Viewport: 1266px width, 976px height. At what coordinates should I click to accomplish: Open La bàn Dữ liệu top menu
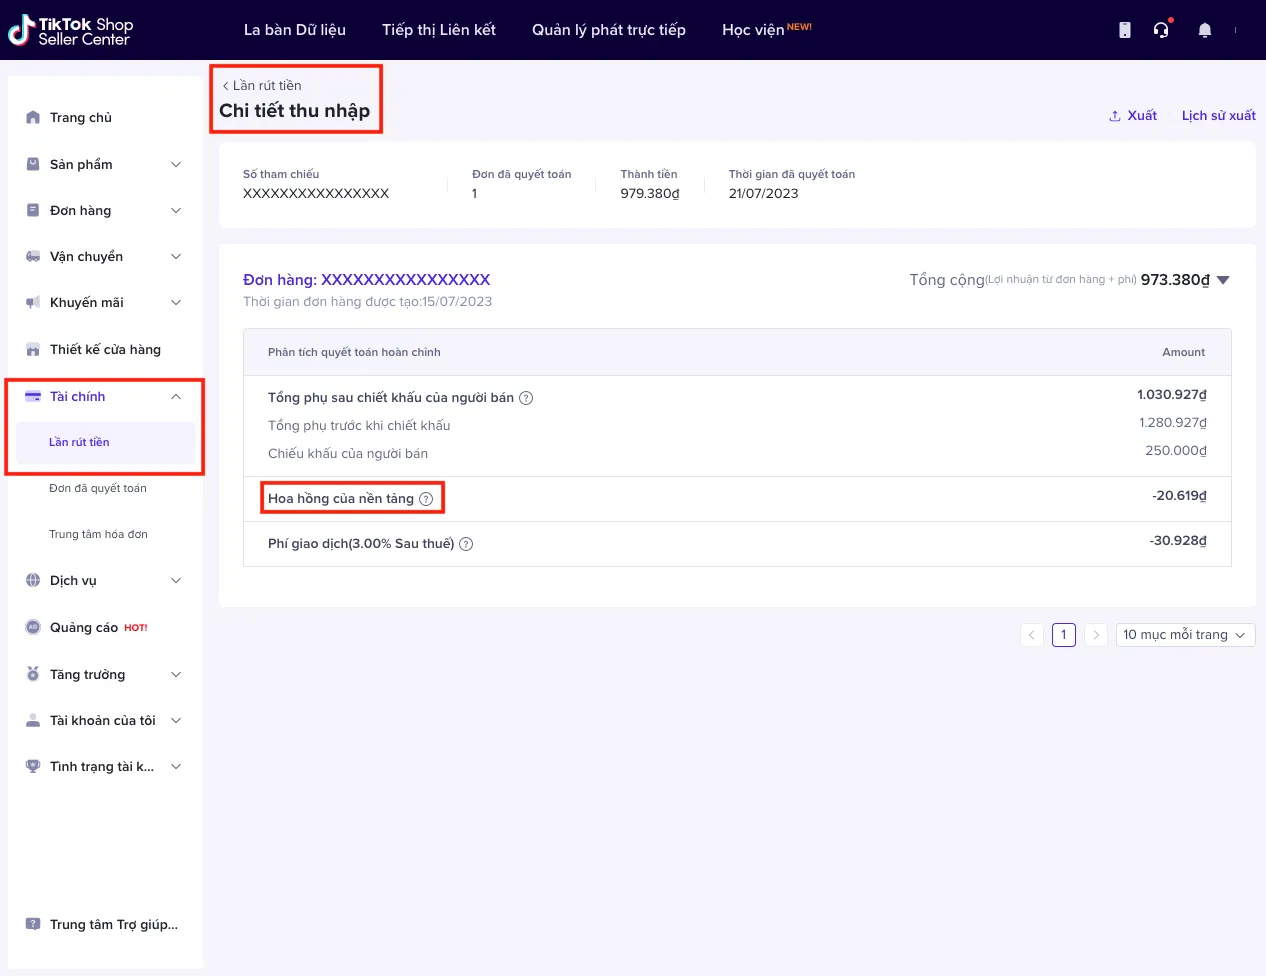(x=295, y=30)
